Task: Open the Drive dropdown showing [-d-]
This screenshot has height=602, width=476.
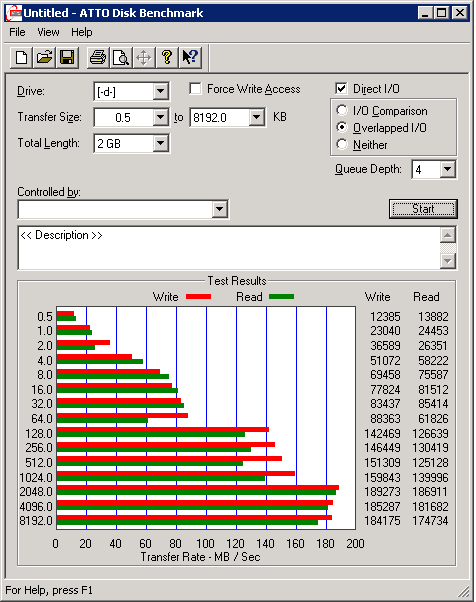Action: (x=160, y=92)
